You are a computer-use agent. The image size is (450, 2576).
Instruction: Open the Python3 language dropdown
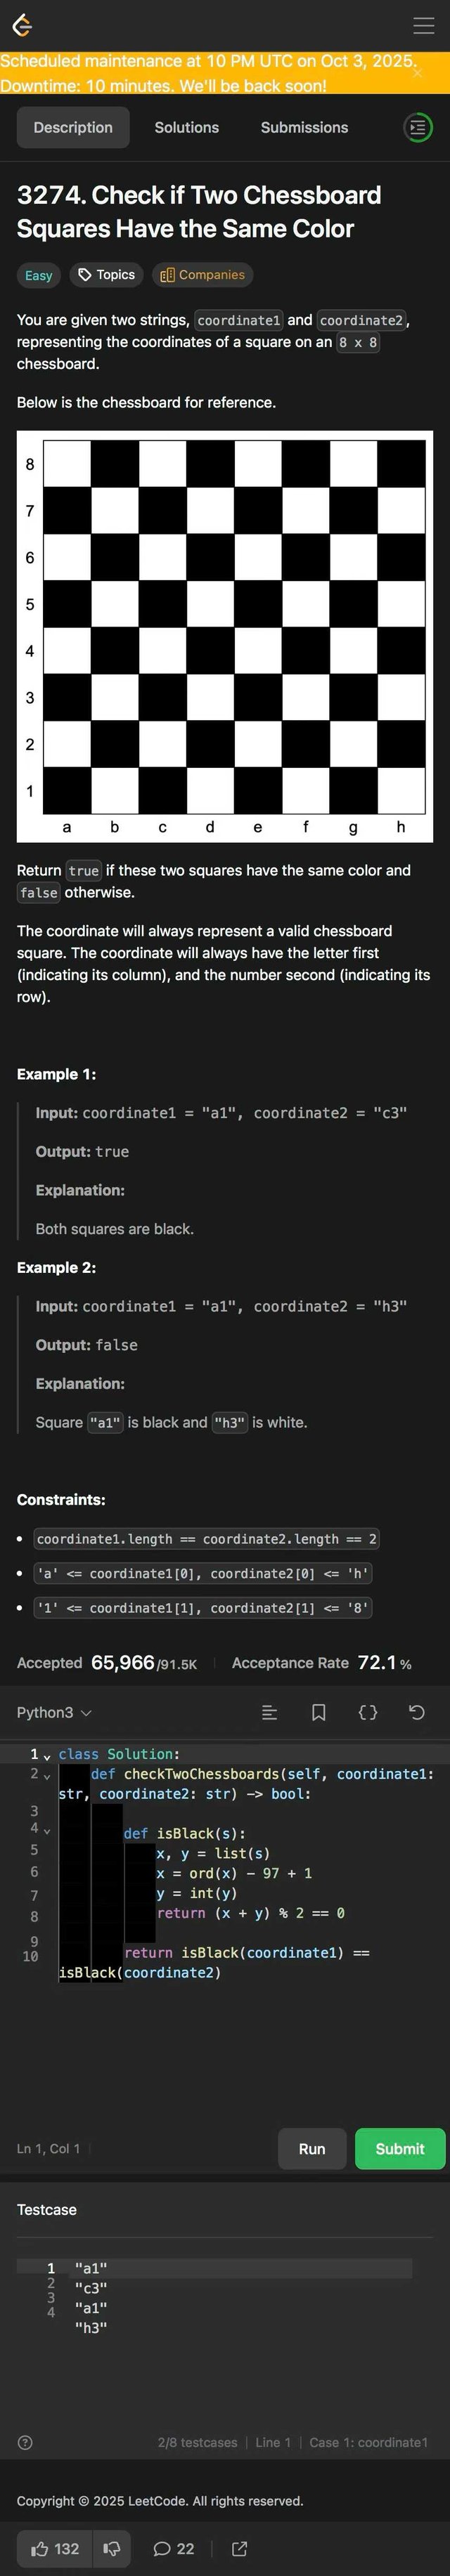54,1713
